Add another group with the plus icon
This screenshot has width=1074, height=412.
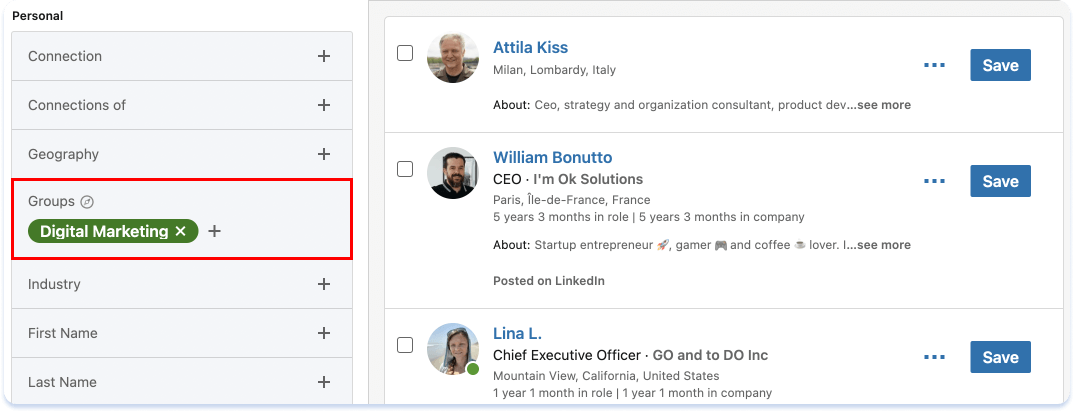[x=215, y=231]
